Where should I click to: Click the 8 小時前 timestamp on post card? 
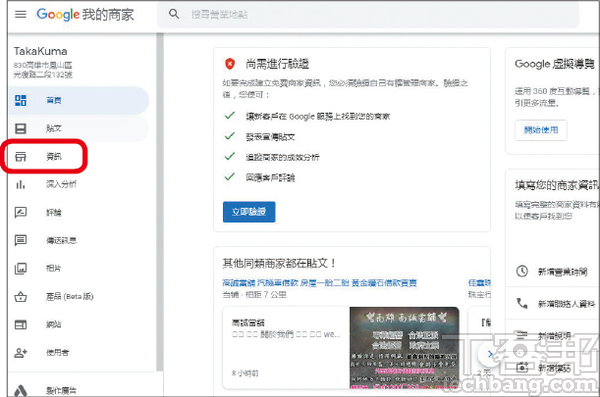coord(245,373)
